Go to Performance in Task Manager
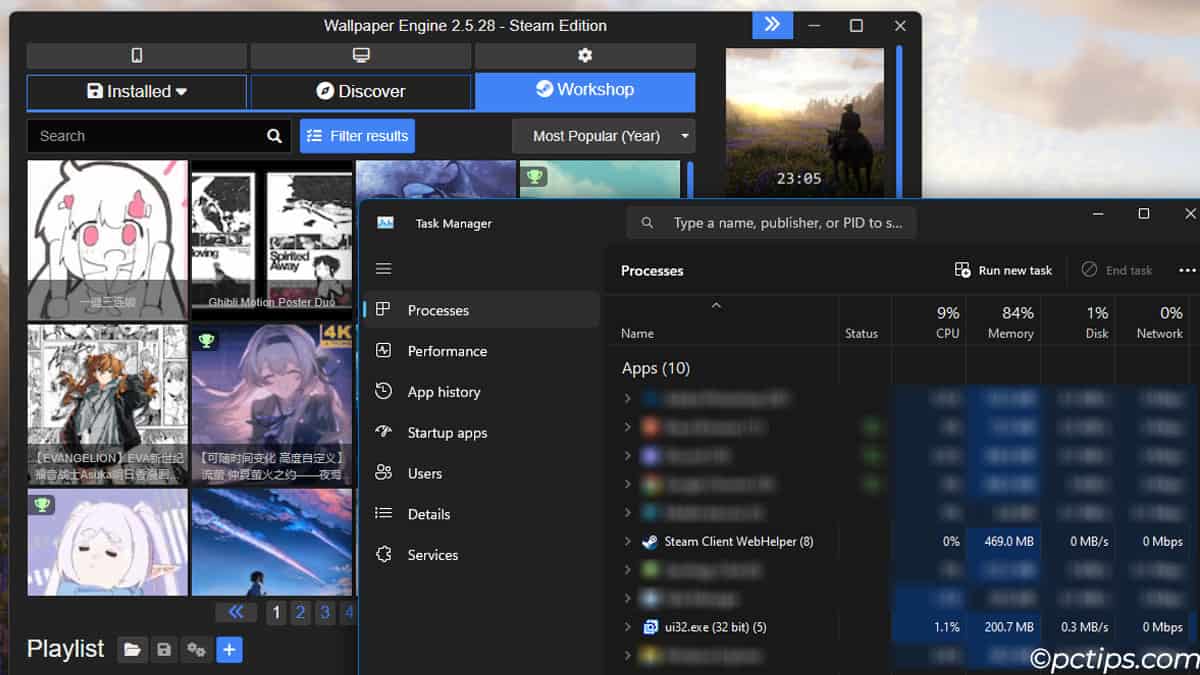Viewport: 1200px width, 675px height. [447, 351]
